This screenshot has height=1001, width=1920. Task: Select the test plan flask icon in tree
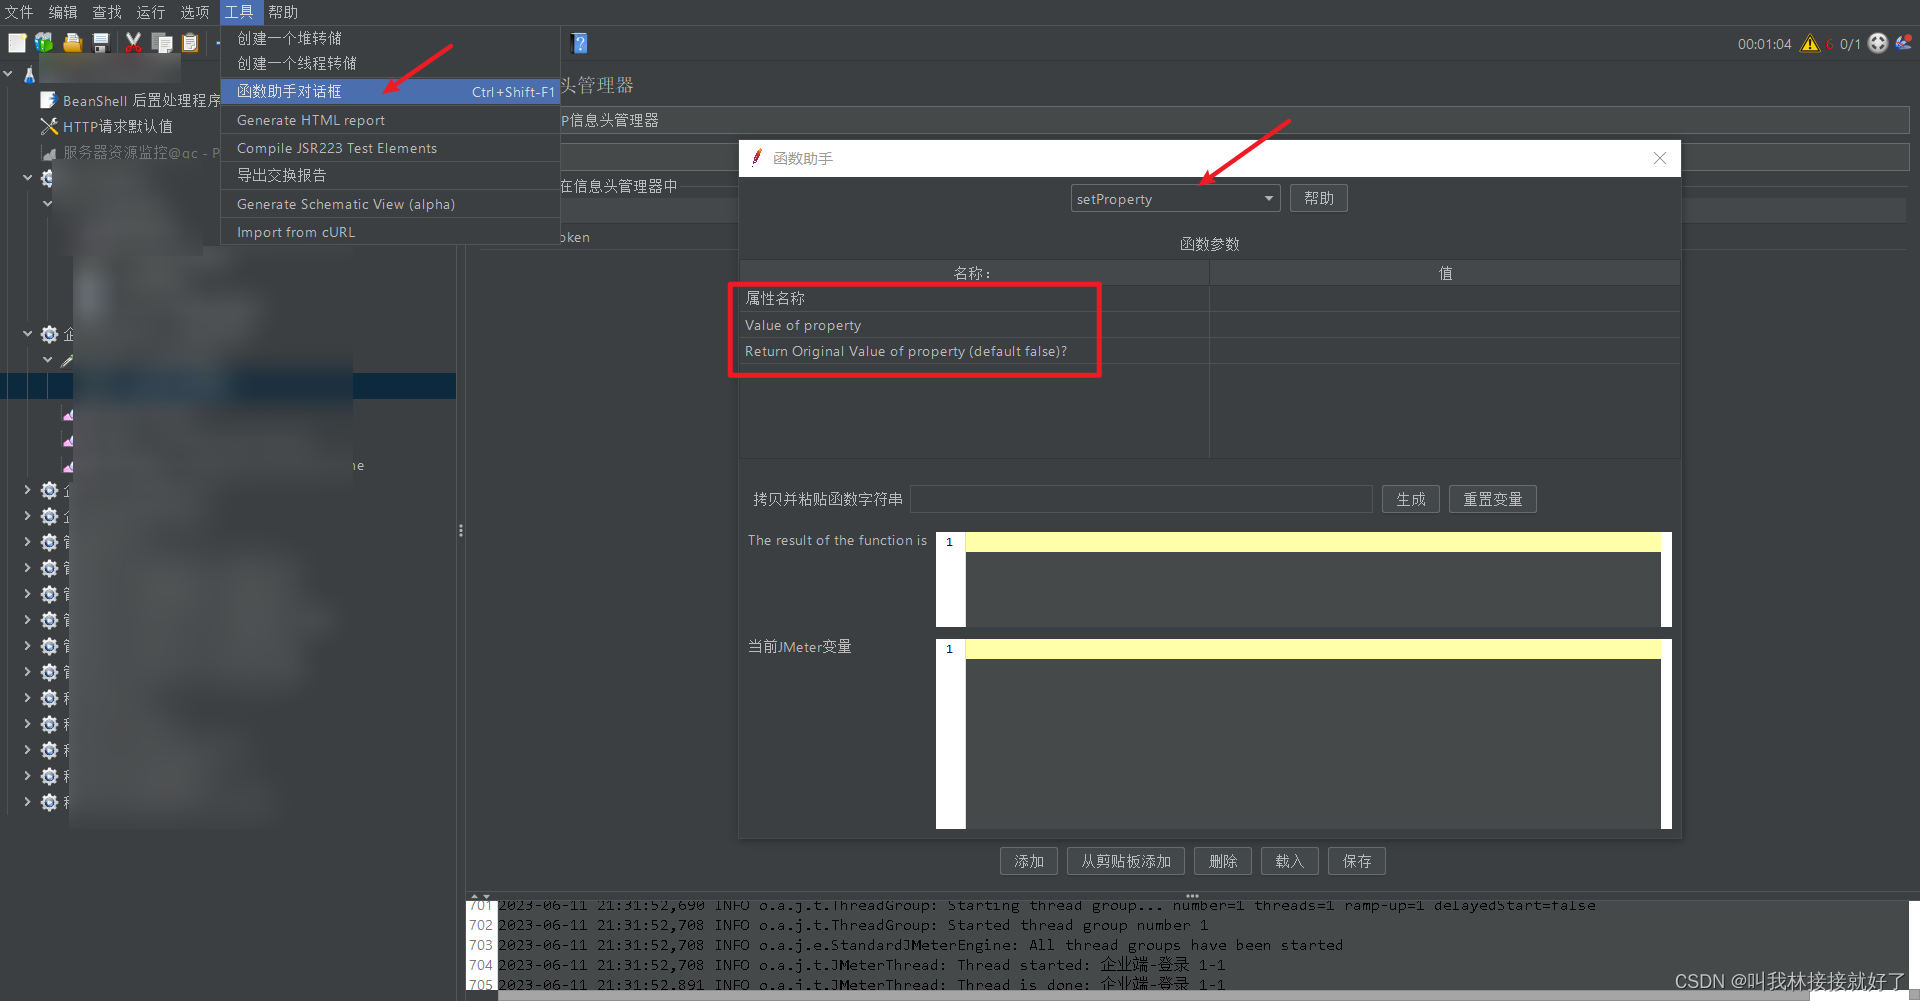pyautogui.click(x=29, y=74)
